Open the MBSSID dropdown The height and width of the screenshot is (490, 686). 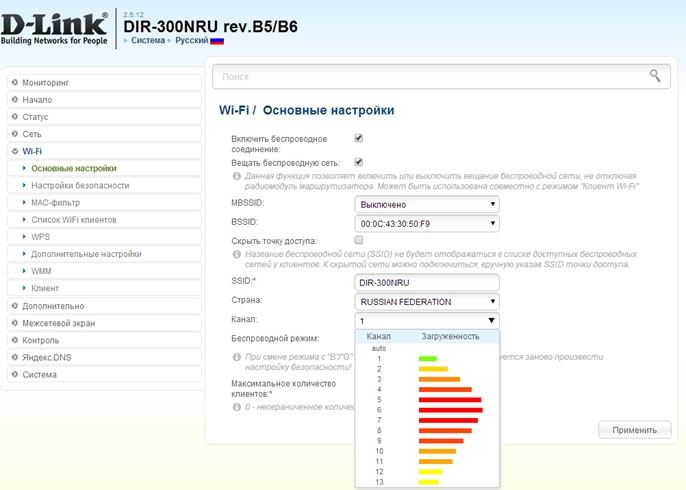(427, 204)
